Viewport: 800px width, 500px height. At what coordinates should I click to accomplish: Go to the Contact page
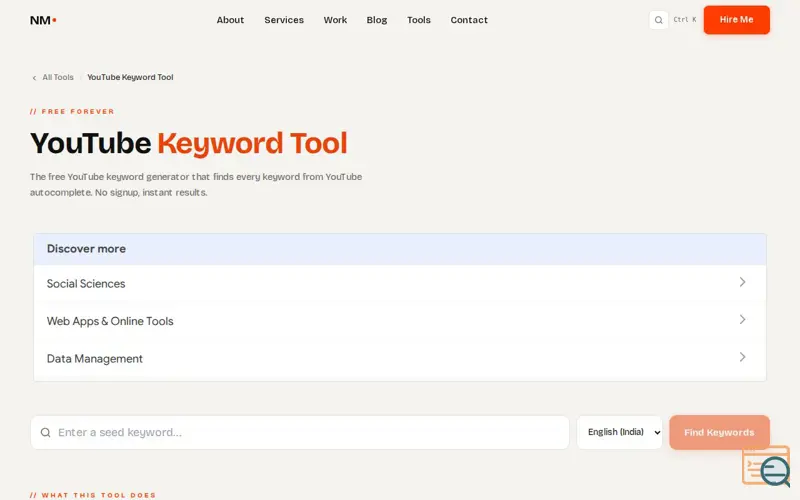(x=469, y=20)
